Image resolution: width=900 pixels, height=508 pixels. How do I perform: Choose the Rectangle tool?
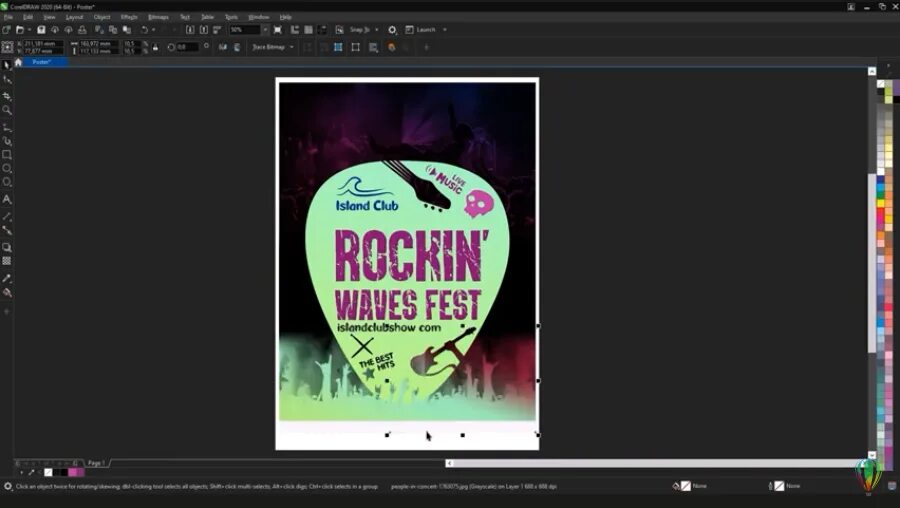(7, 154)
